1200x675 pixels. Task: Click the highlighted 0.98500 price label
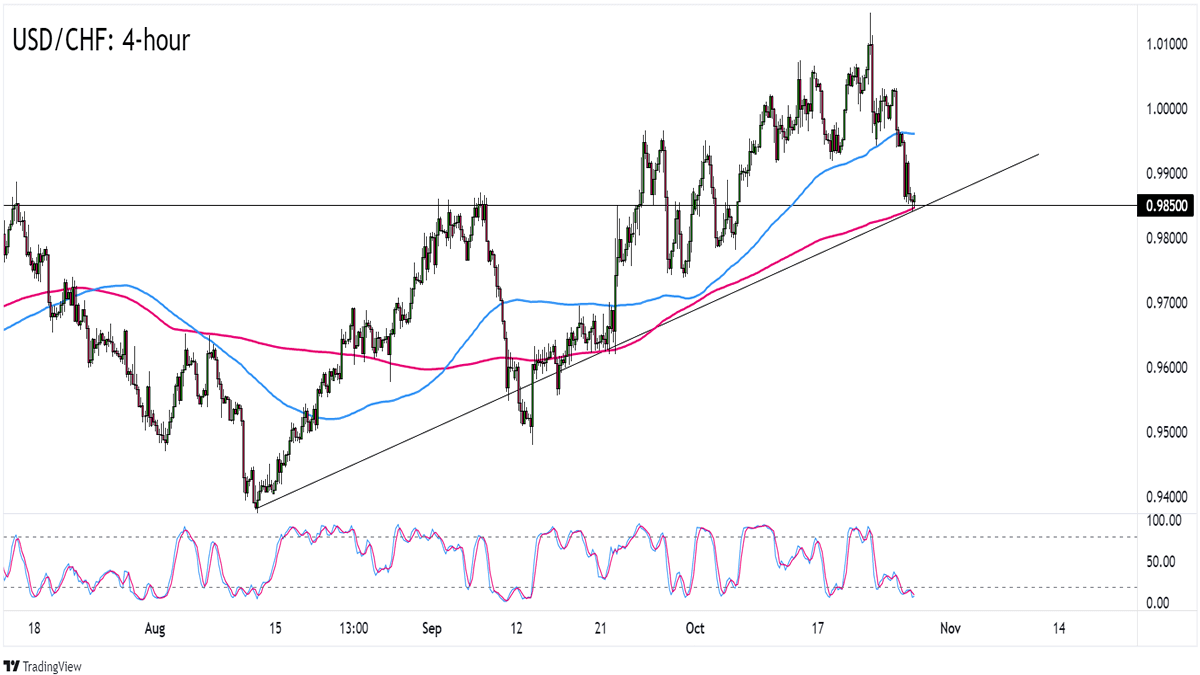[x=1165, y=206]
